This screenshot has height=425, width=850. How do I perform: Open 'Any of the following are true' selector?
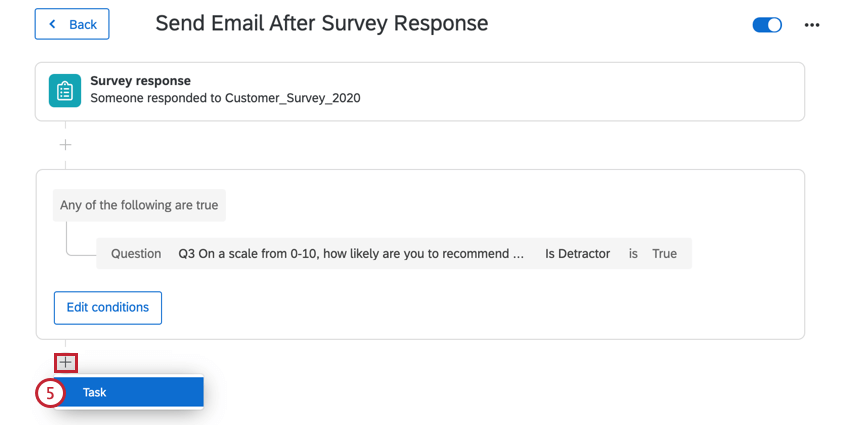pyautogui.click(x=139, y=205)
